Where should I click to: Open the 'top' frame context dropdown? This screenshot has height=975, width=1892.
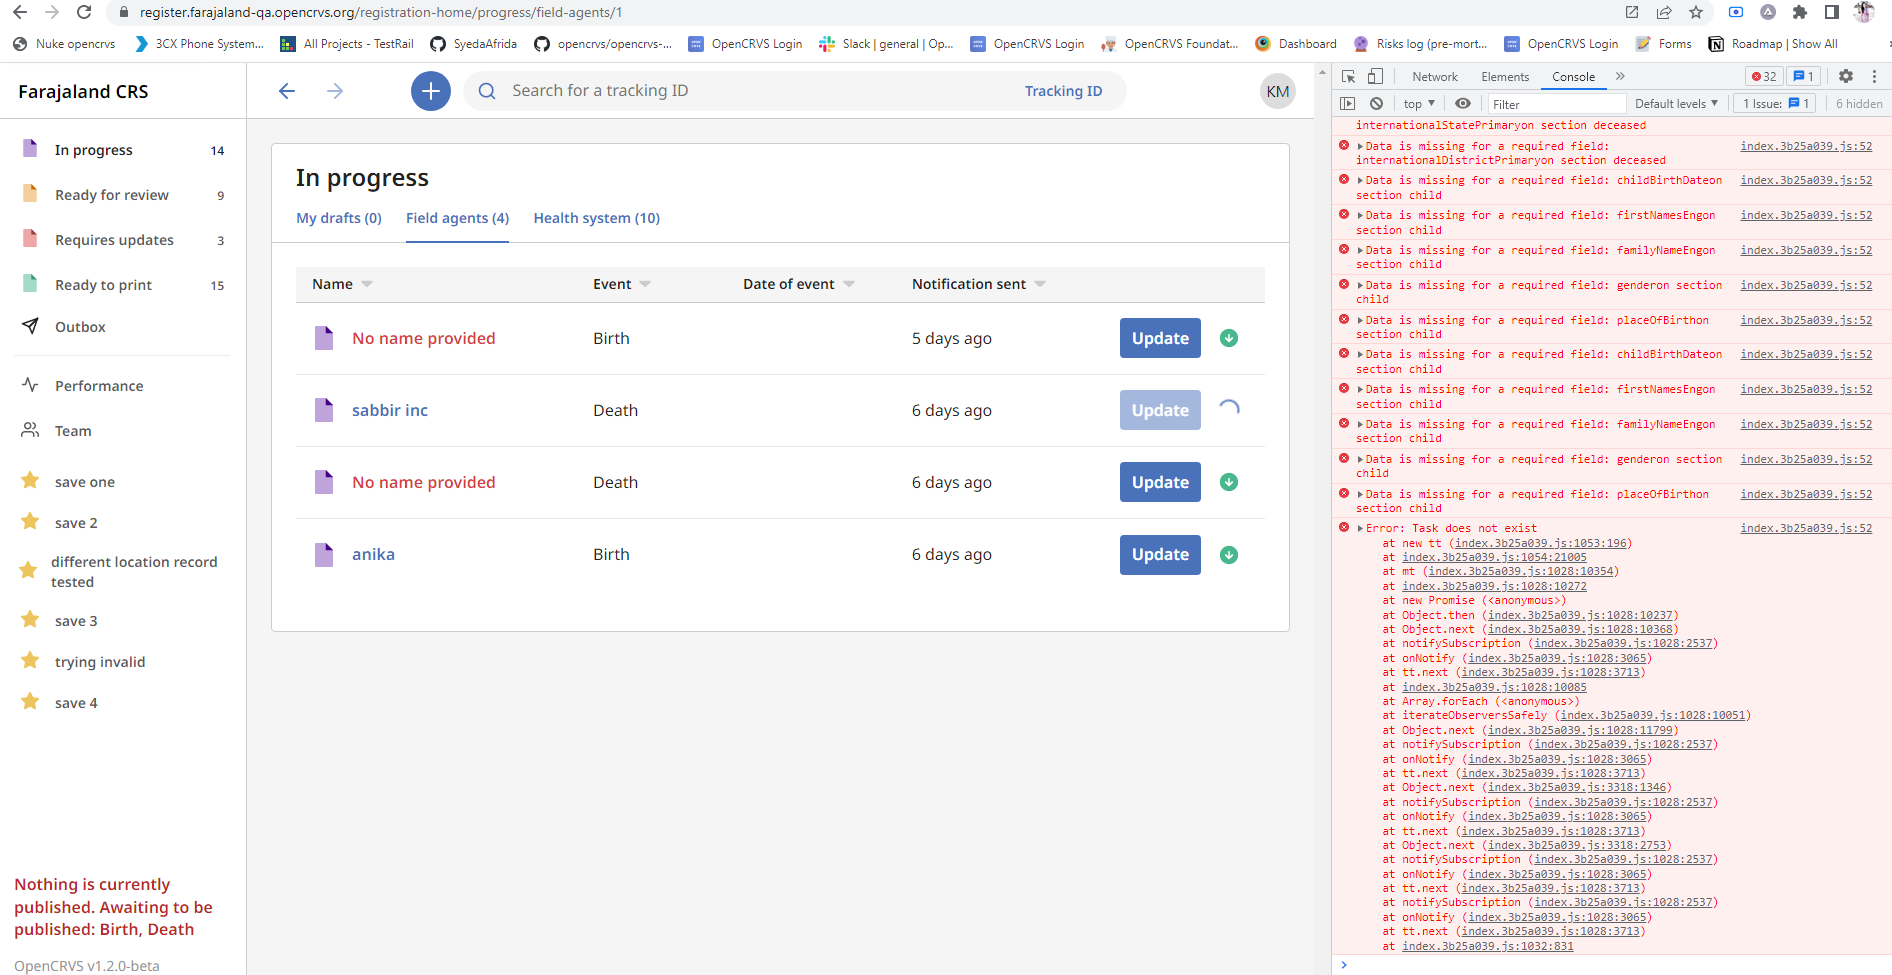pyautogui.click(x=1417, y=103)
